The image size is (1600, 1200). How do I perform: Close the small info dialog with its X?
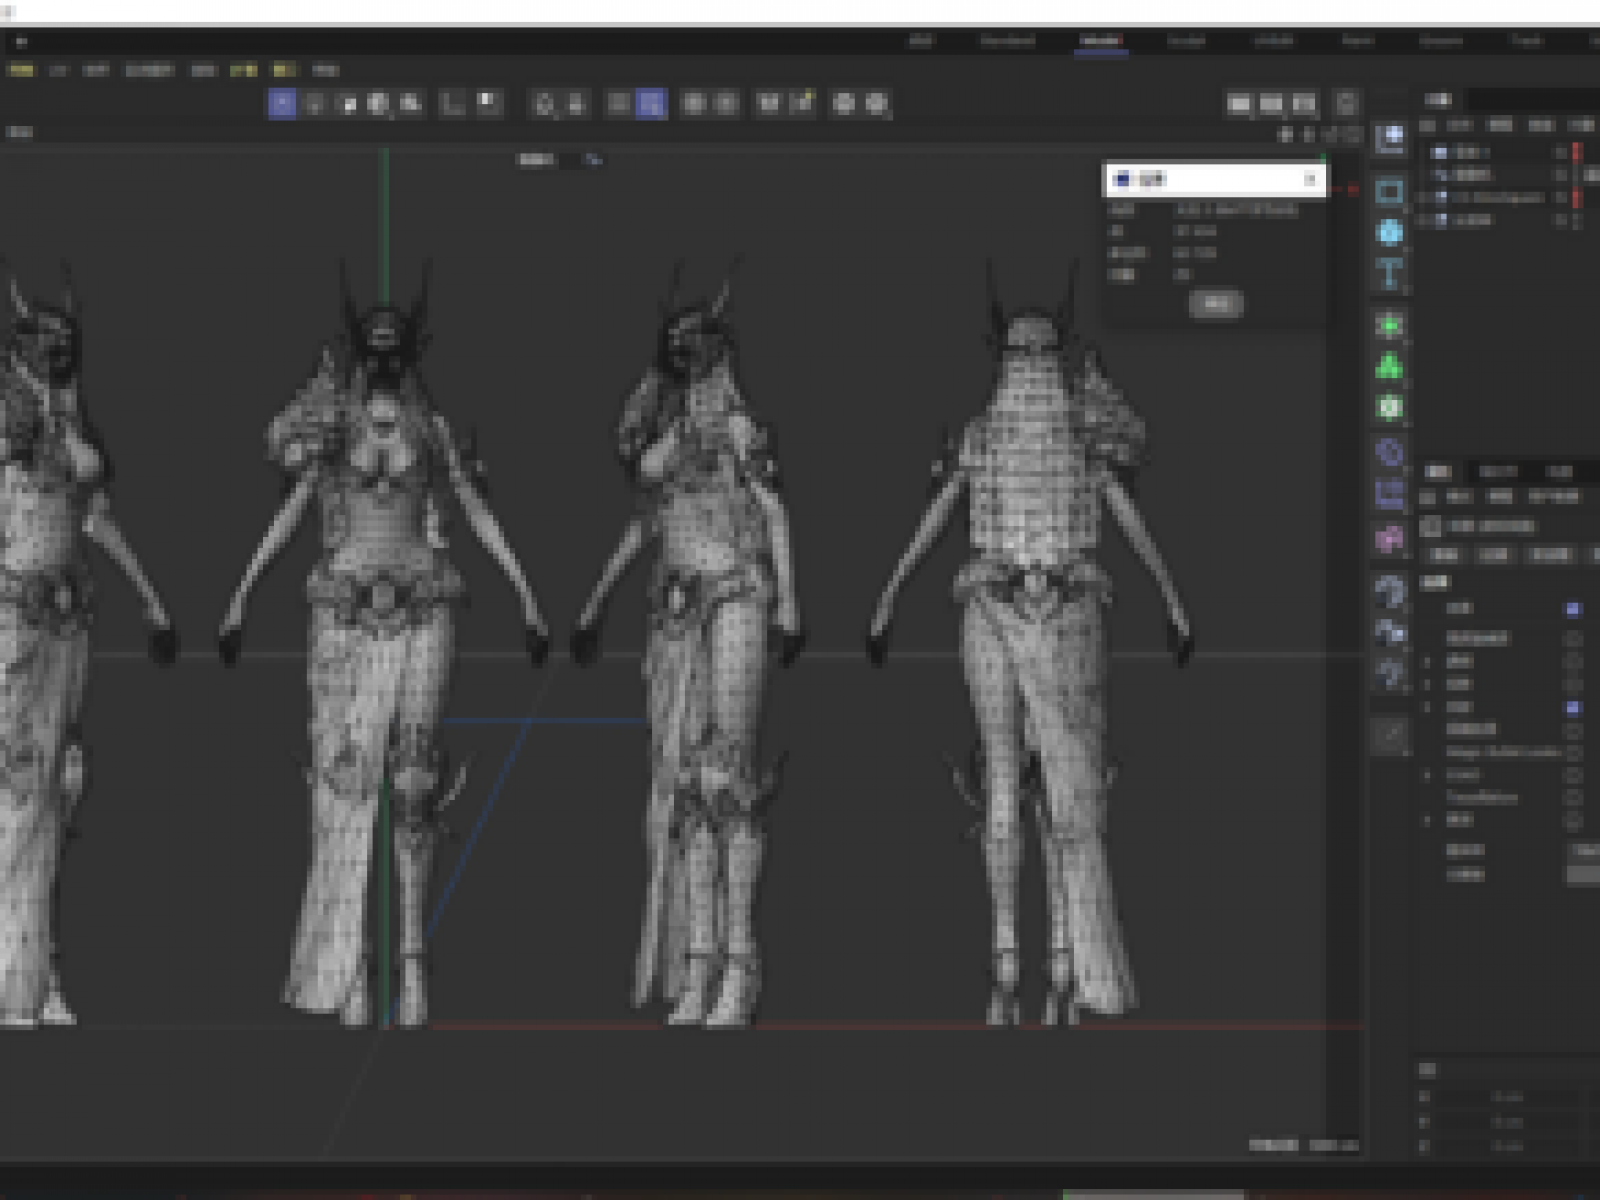pos(1309,180)
